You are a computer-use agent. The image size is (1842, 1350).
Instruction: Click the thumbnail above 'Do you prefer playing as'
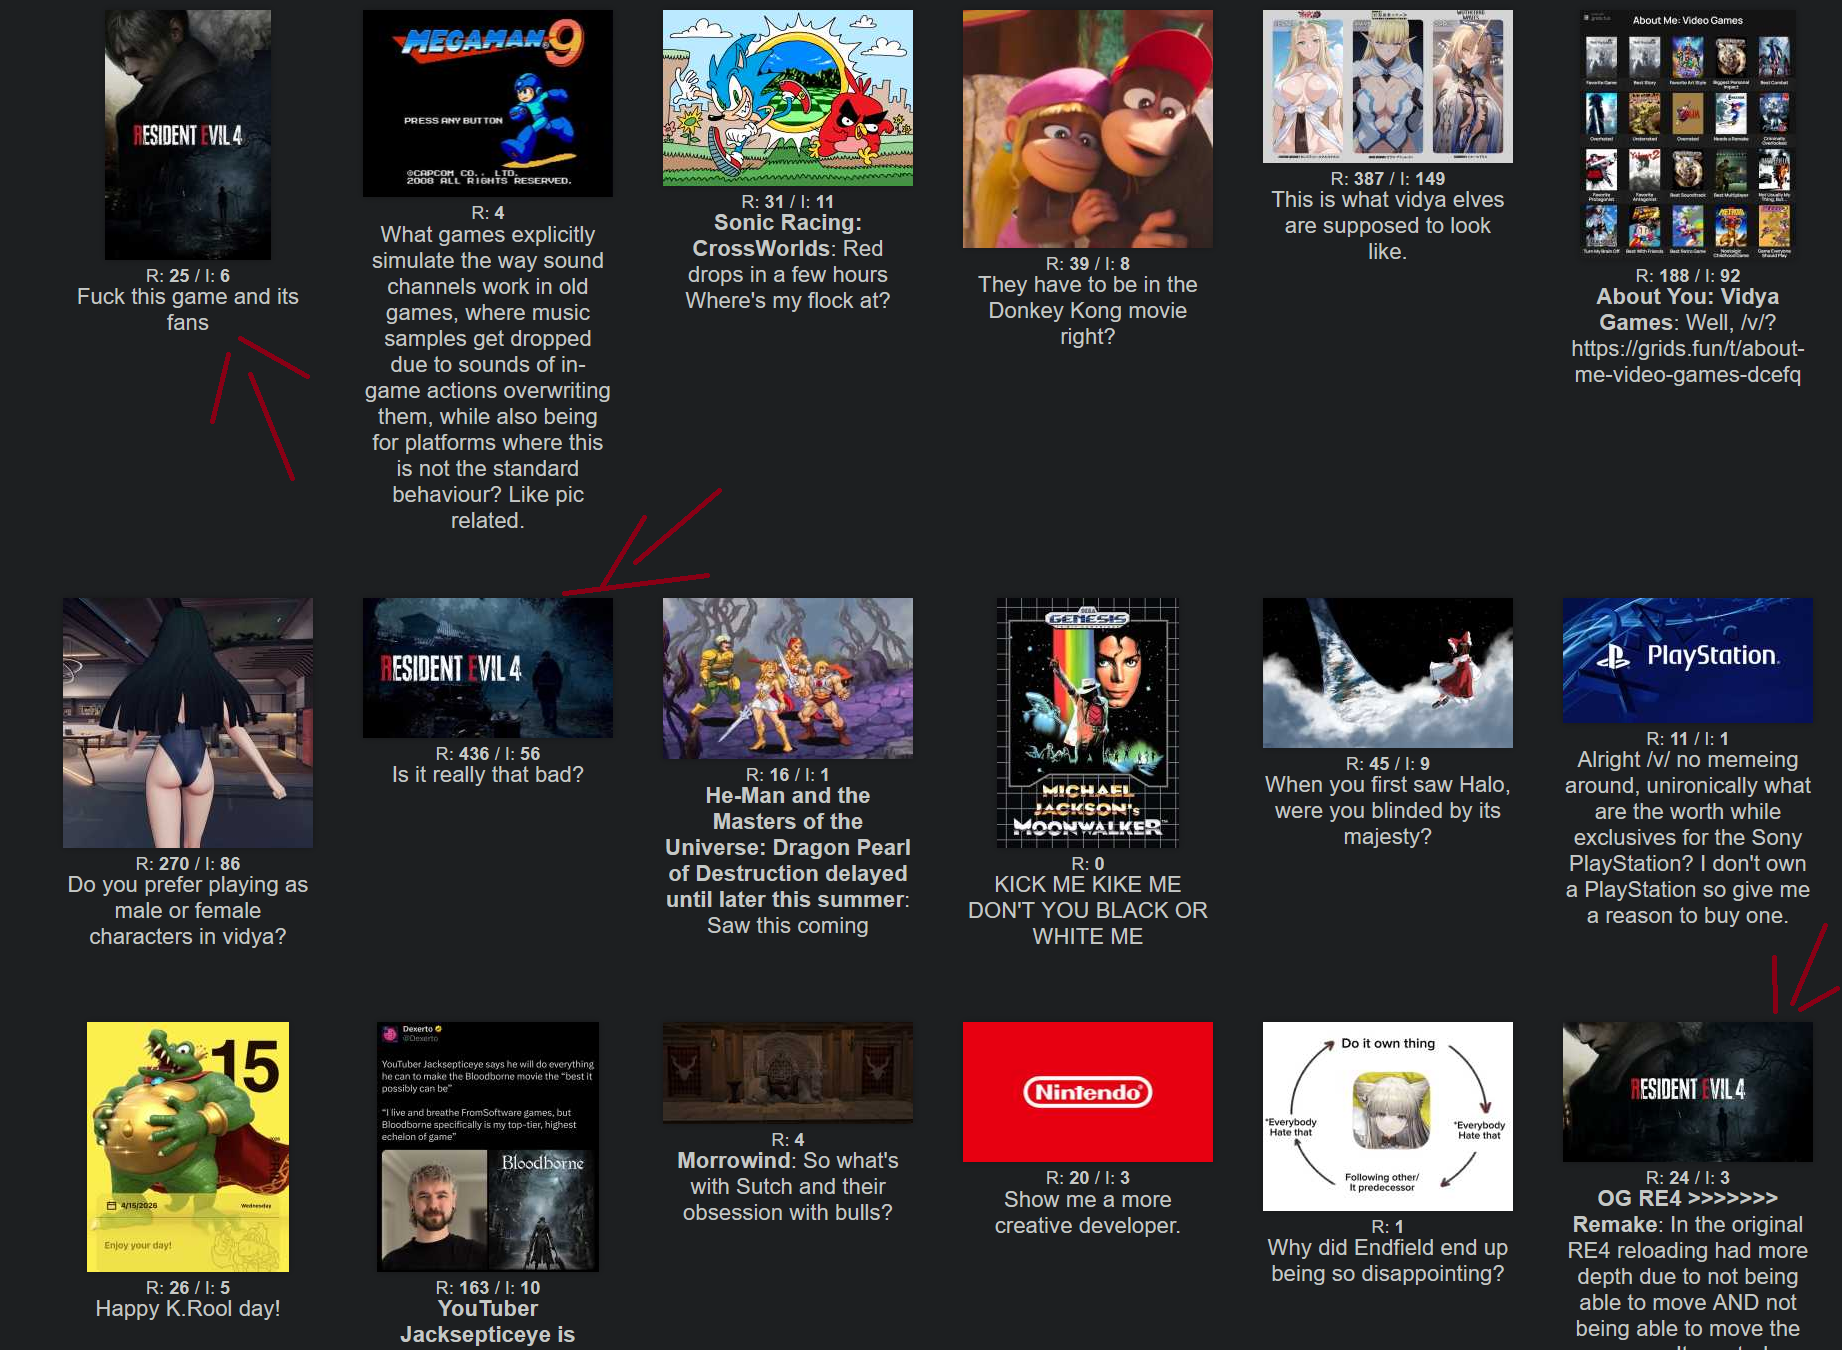pos(188,723)
